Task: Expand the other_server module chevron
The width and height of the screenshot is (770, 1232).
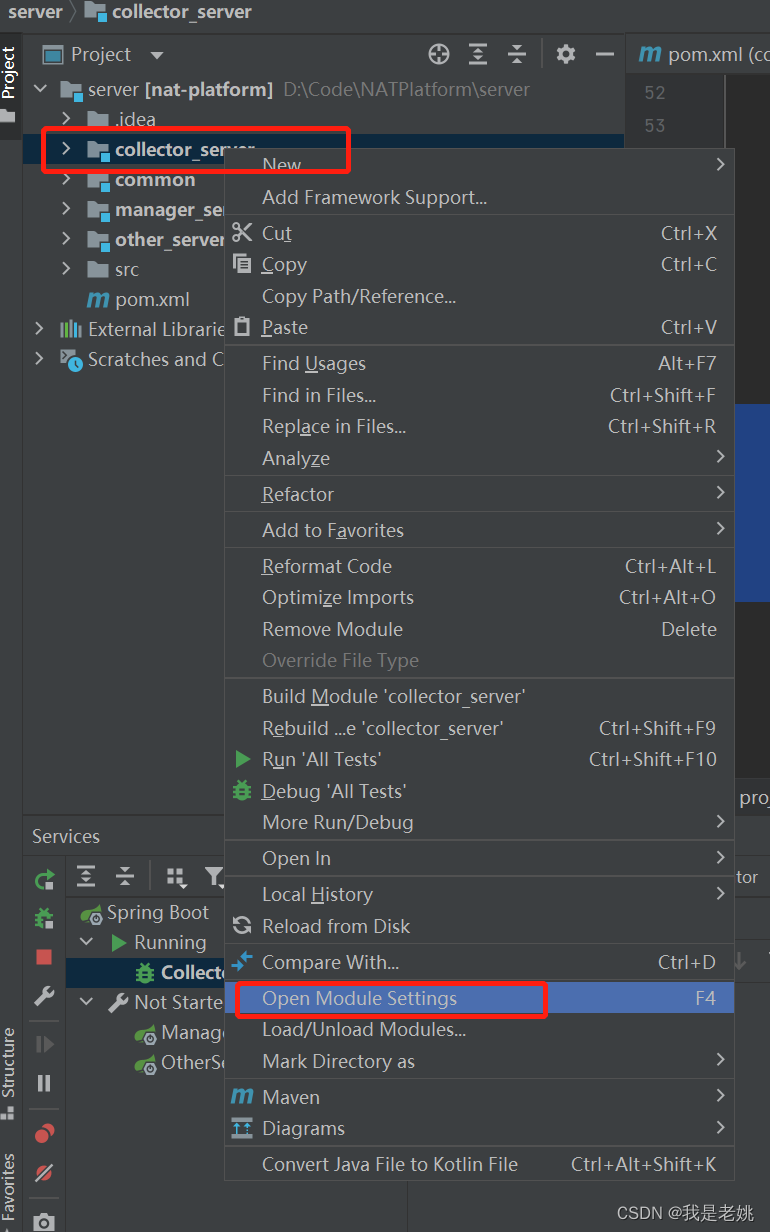Action: pyautogui.click(x=66, y=239)
